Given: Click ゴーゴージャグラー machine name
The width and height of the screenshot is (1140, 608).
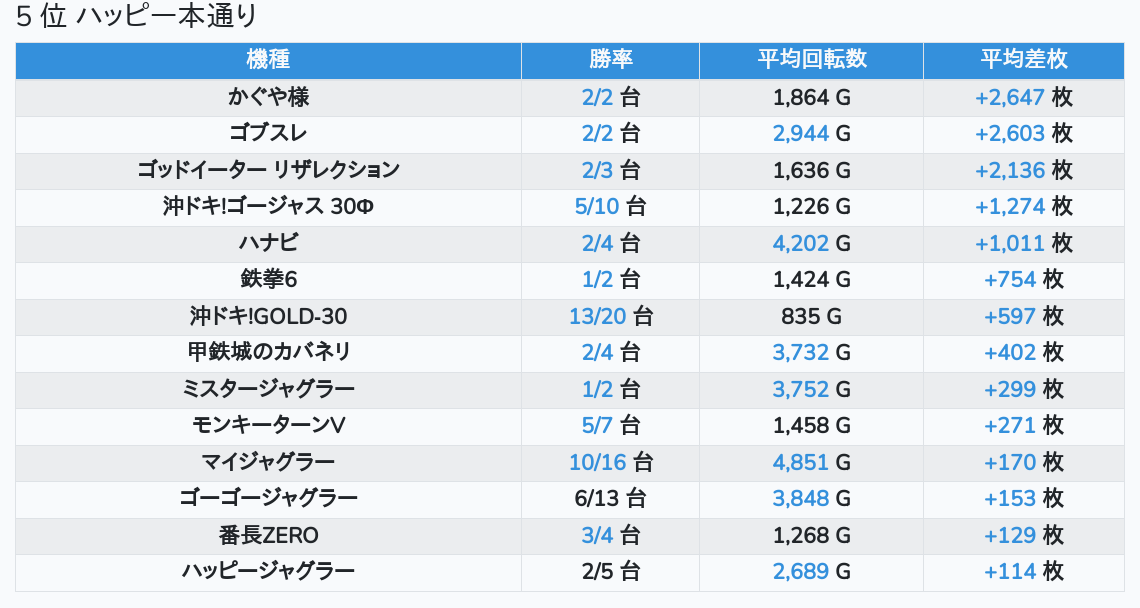Looking at the screenshot, I should pos(268,498).
